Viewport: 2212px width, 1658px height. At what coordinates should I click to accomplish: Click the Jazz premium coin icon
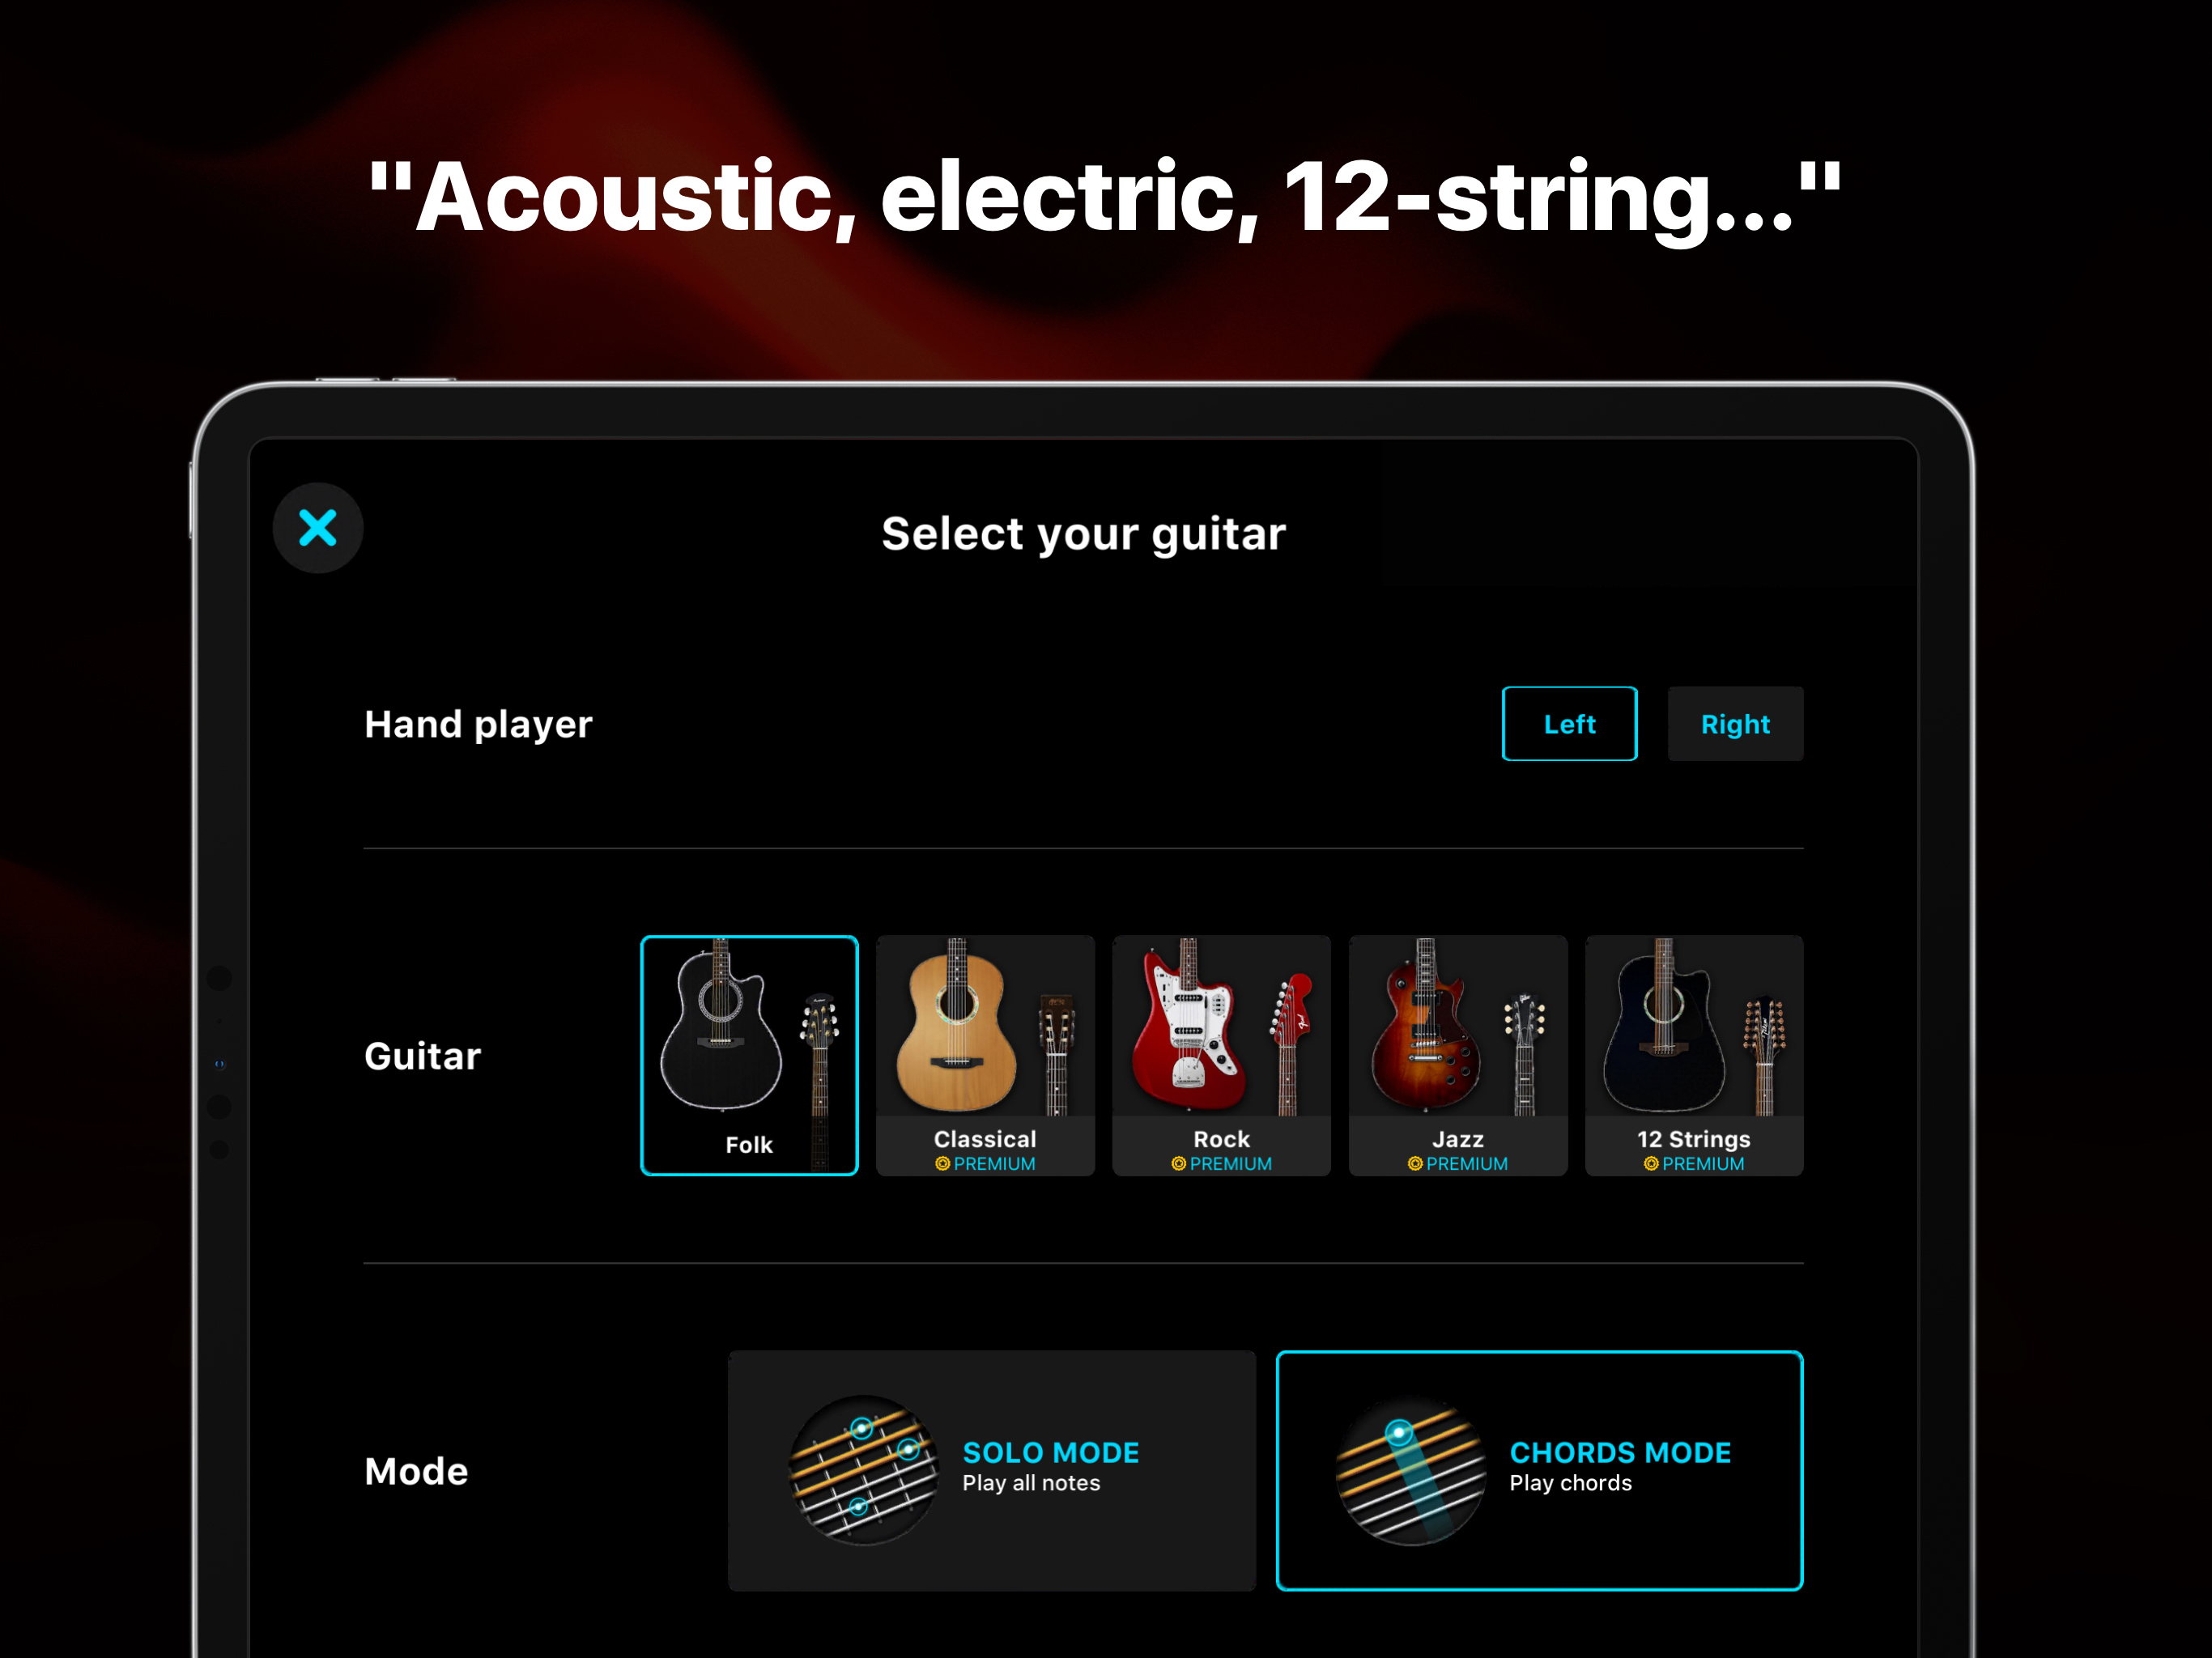click(x=1415, y=1164)
